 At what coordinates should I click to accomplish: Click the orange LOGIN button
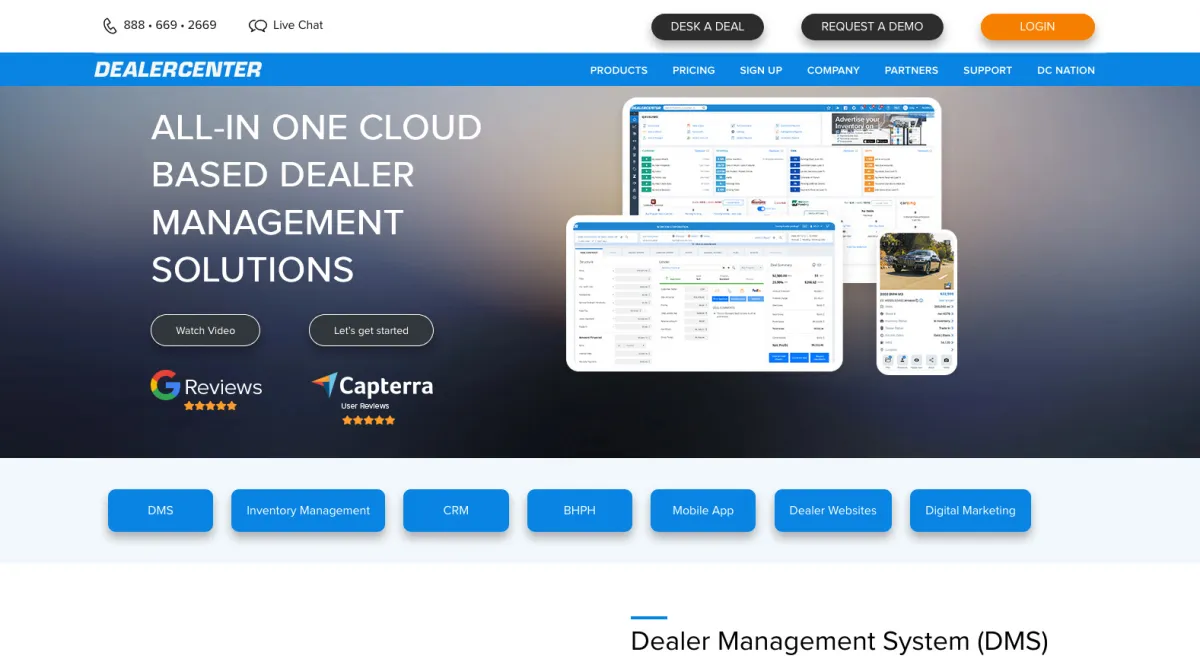click(x=1037, y=27)
